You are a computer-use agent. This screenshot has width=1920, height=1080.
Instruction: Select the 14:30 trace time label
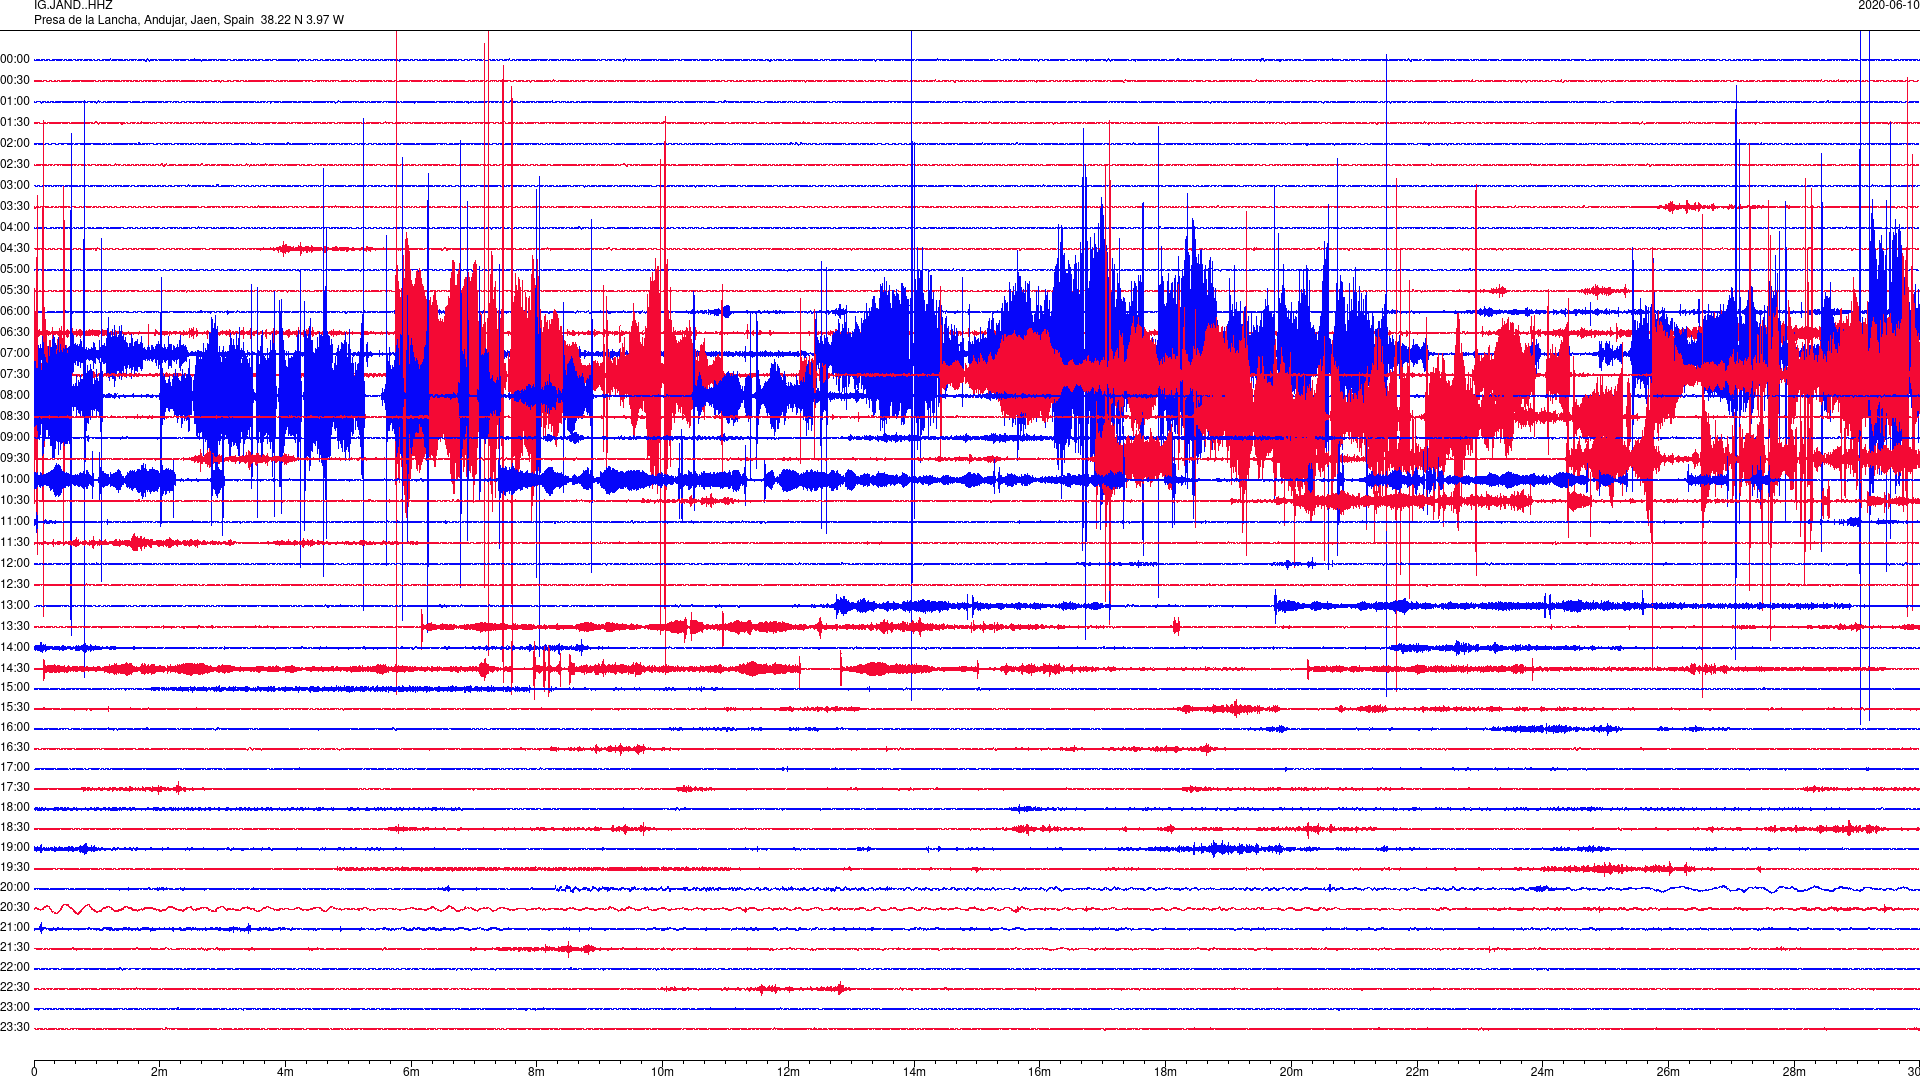click(x=15, y=669)
